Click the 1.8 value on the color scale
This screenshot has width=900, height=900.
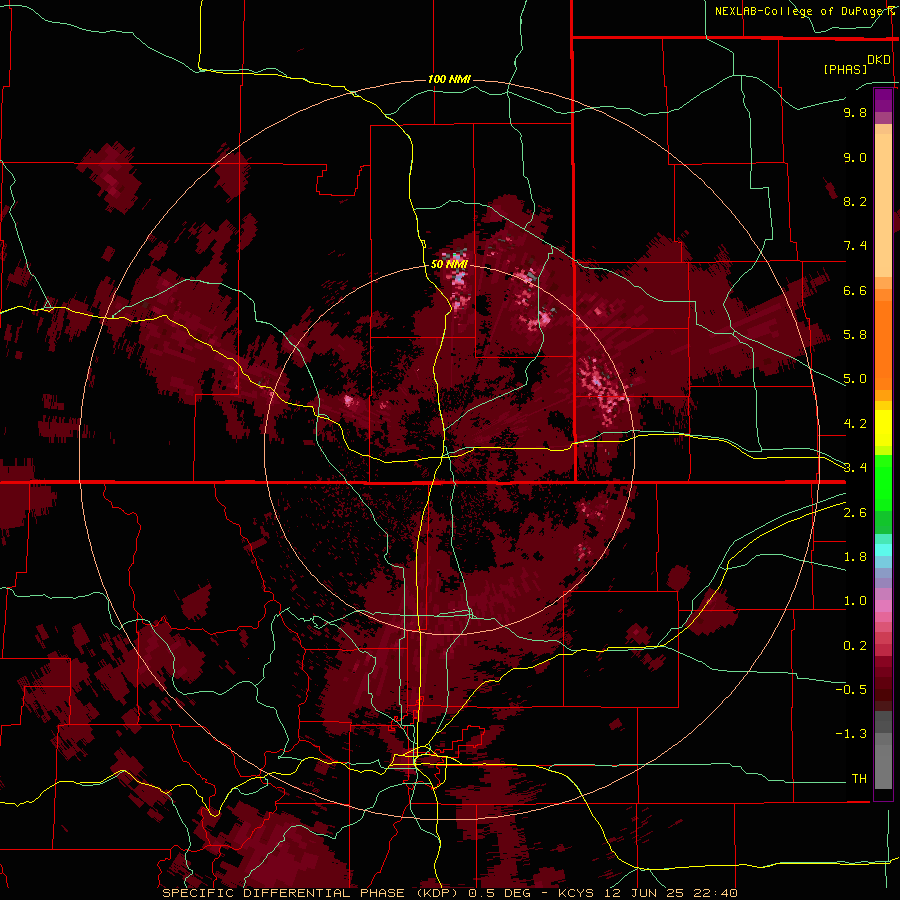[x=855, y=557]
